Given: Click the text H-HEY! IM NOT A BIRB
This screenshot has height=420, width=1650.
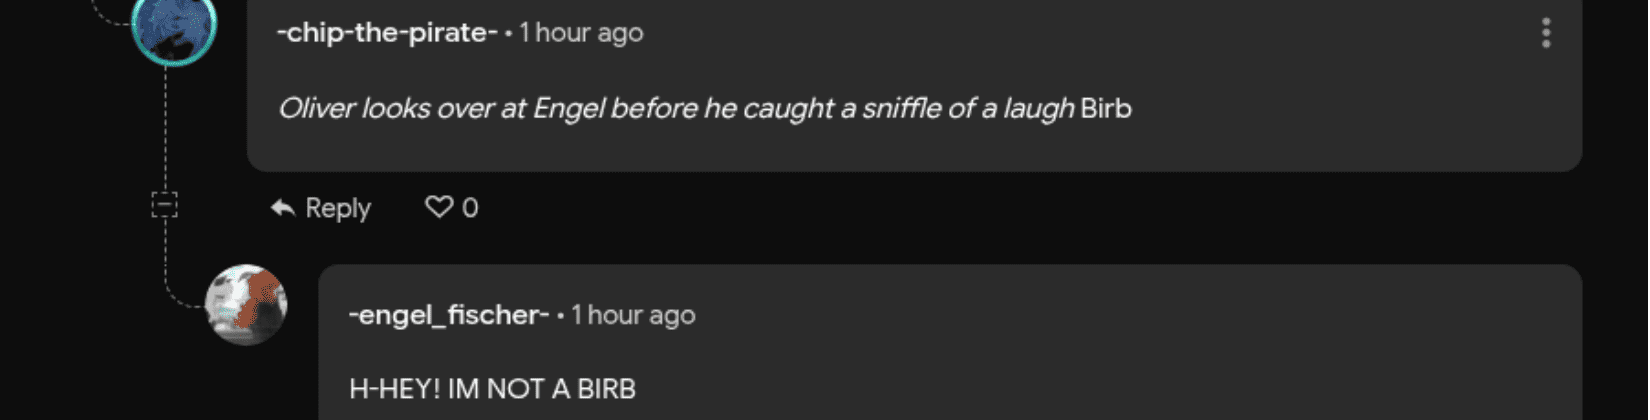Looking at the screenshot, I should [x=493, y=388].
